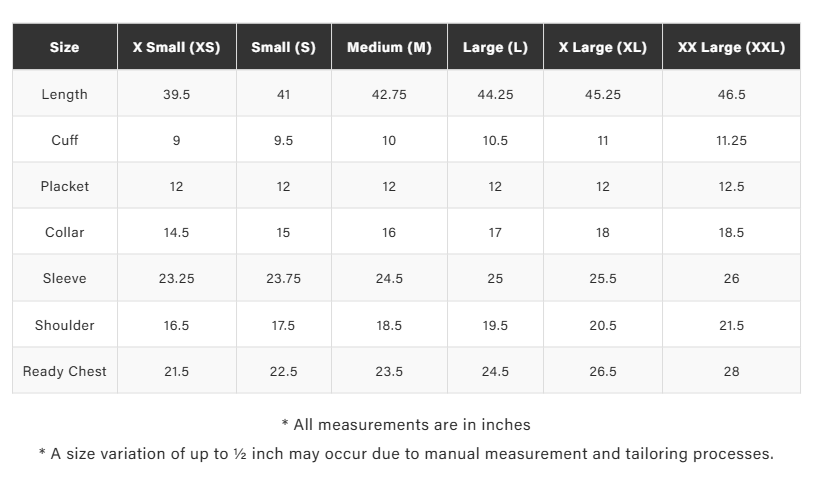Click the Shoulder row label
The image size is (816, 489).
coord(64,325)
